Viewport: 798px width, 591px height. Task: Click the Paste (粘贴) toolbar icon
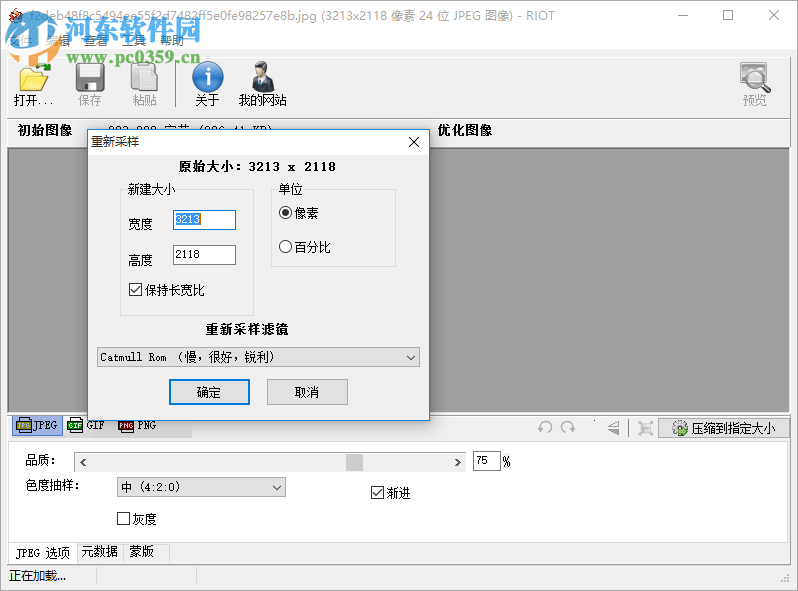(144, 77)
